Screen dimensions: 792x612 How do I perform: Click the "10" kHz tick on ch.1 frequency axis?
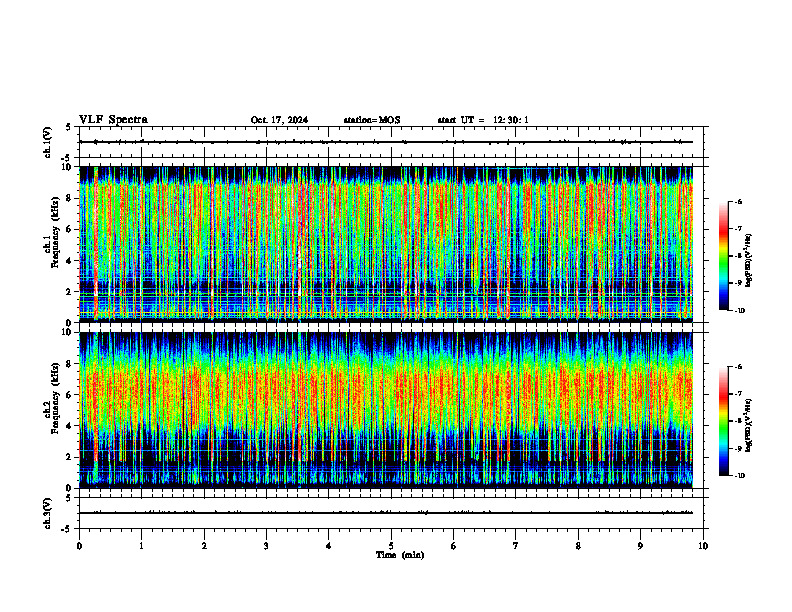69,167
